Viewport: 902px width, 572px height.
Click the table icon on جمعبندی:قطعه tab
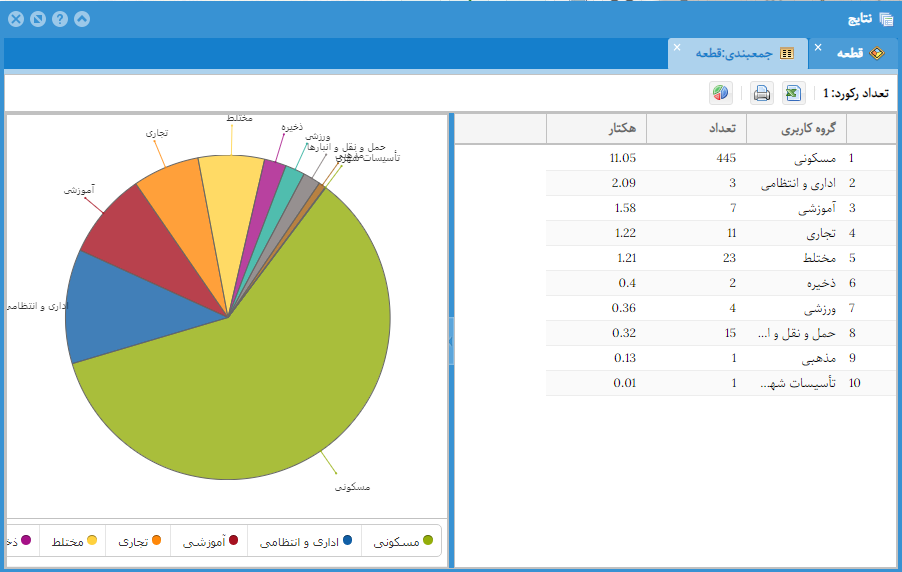point(787,53)
